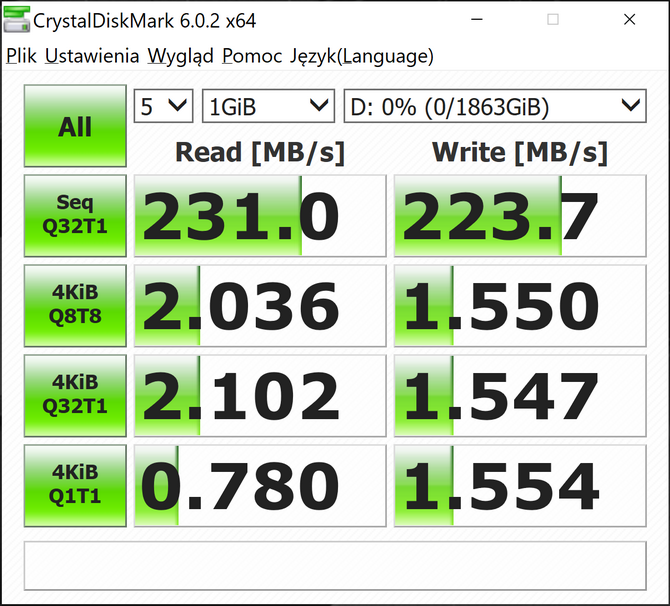Minimize the CrystalDiskMark window
Image resolution: width=670 pixels, height=606 pixels.
tap(477, 20)
